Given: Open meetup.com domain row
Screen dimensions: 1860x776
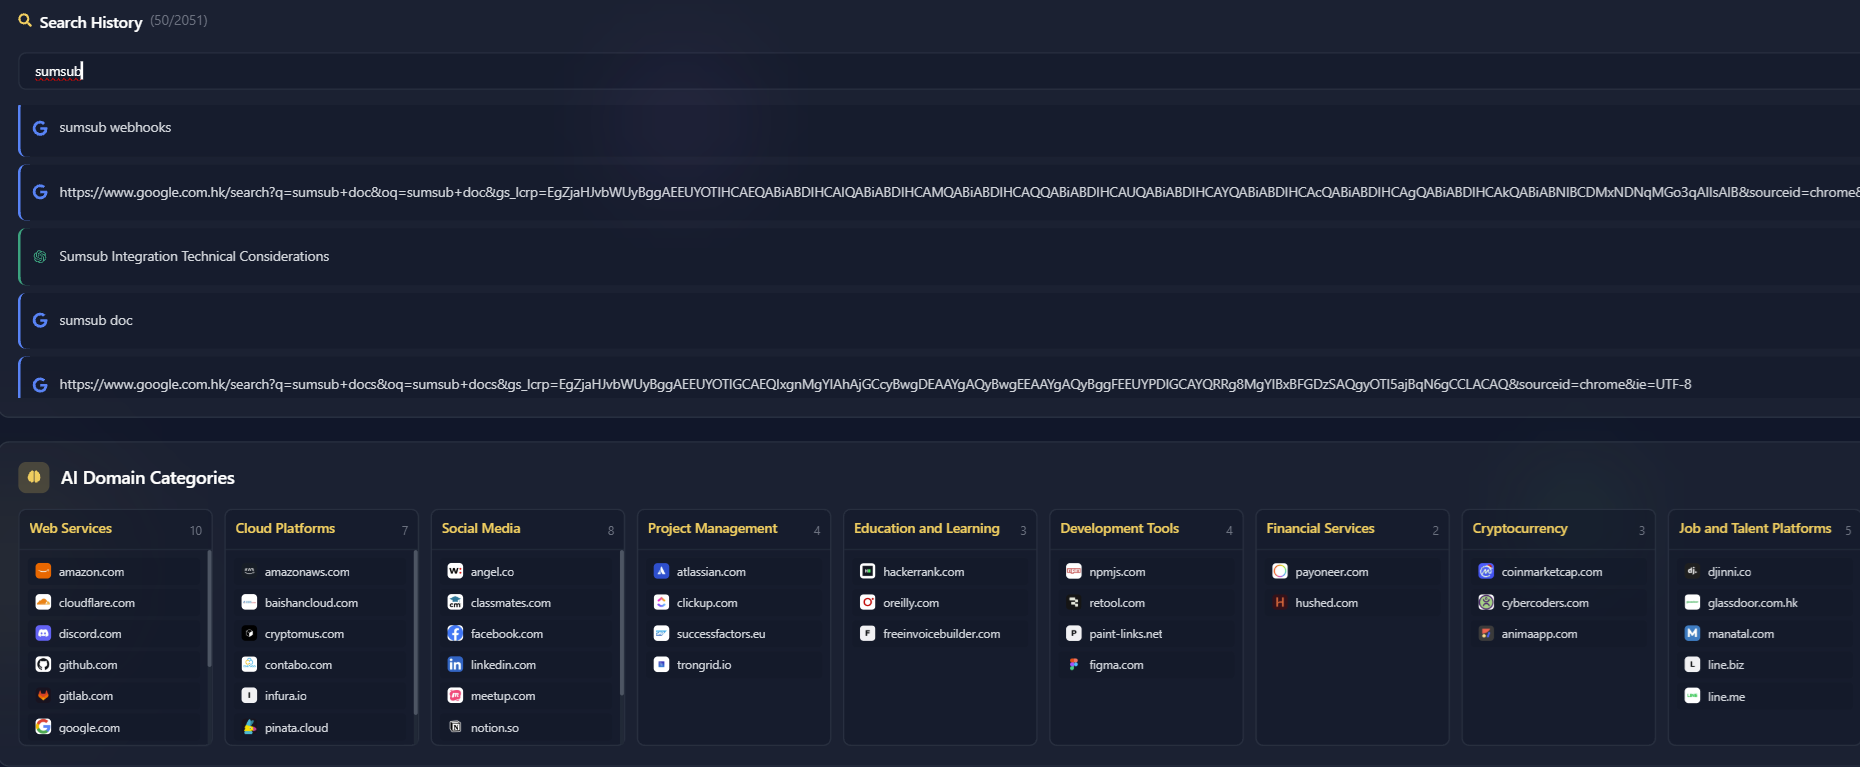Looking at the screenshot, I should pos(527,696).
